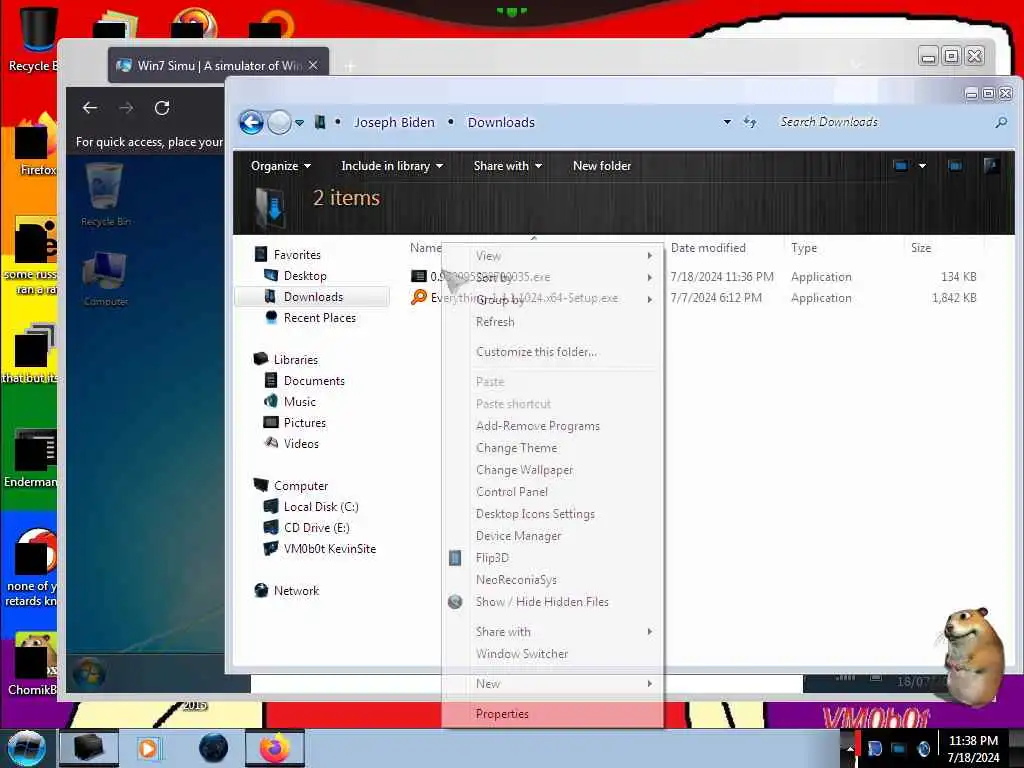This screenshot has height=768, width=1024.
Task: Choose Window Switcher in context menu
Action: click(552, 654)
